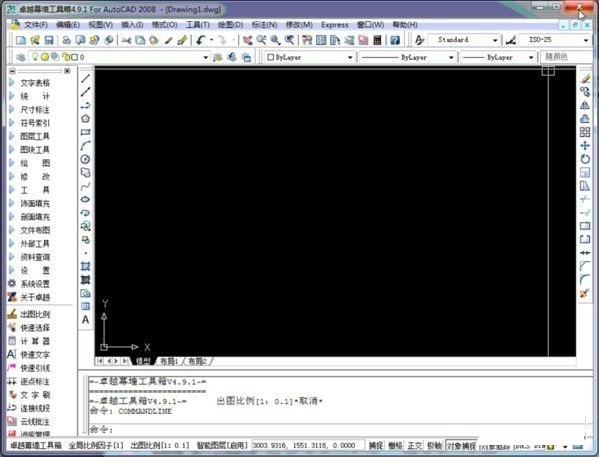Viewport: 599px width, 457px height.
Task: Select the Line tool in draw toolbar
Action: coord(86,78)
